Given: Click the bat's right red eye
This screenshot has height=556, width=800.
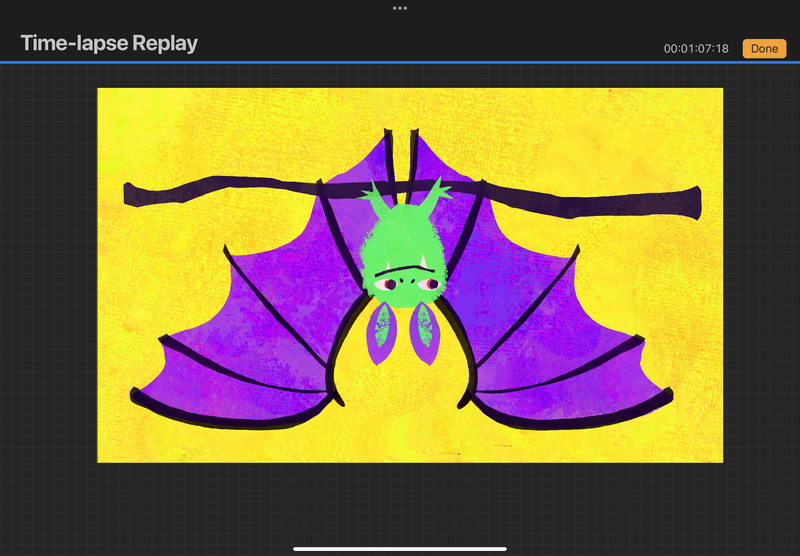Looking at the screenshot, I should 431,285.
